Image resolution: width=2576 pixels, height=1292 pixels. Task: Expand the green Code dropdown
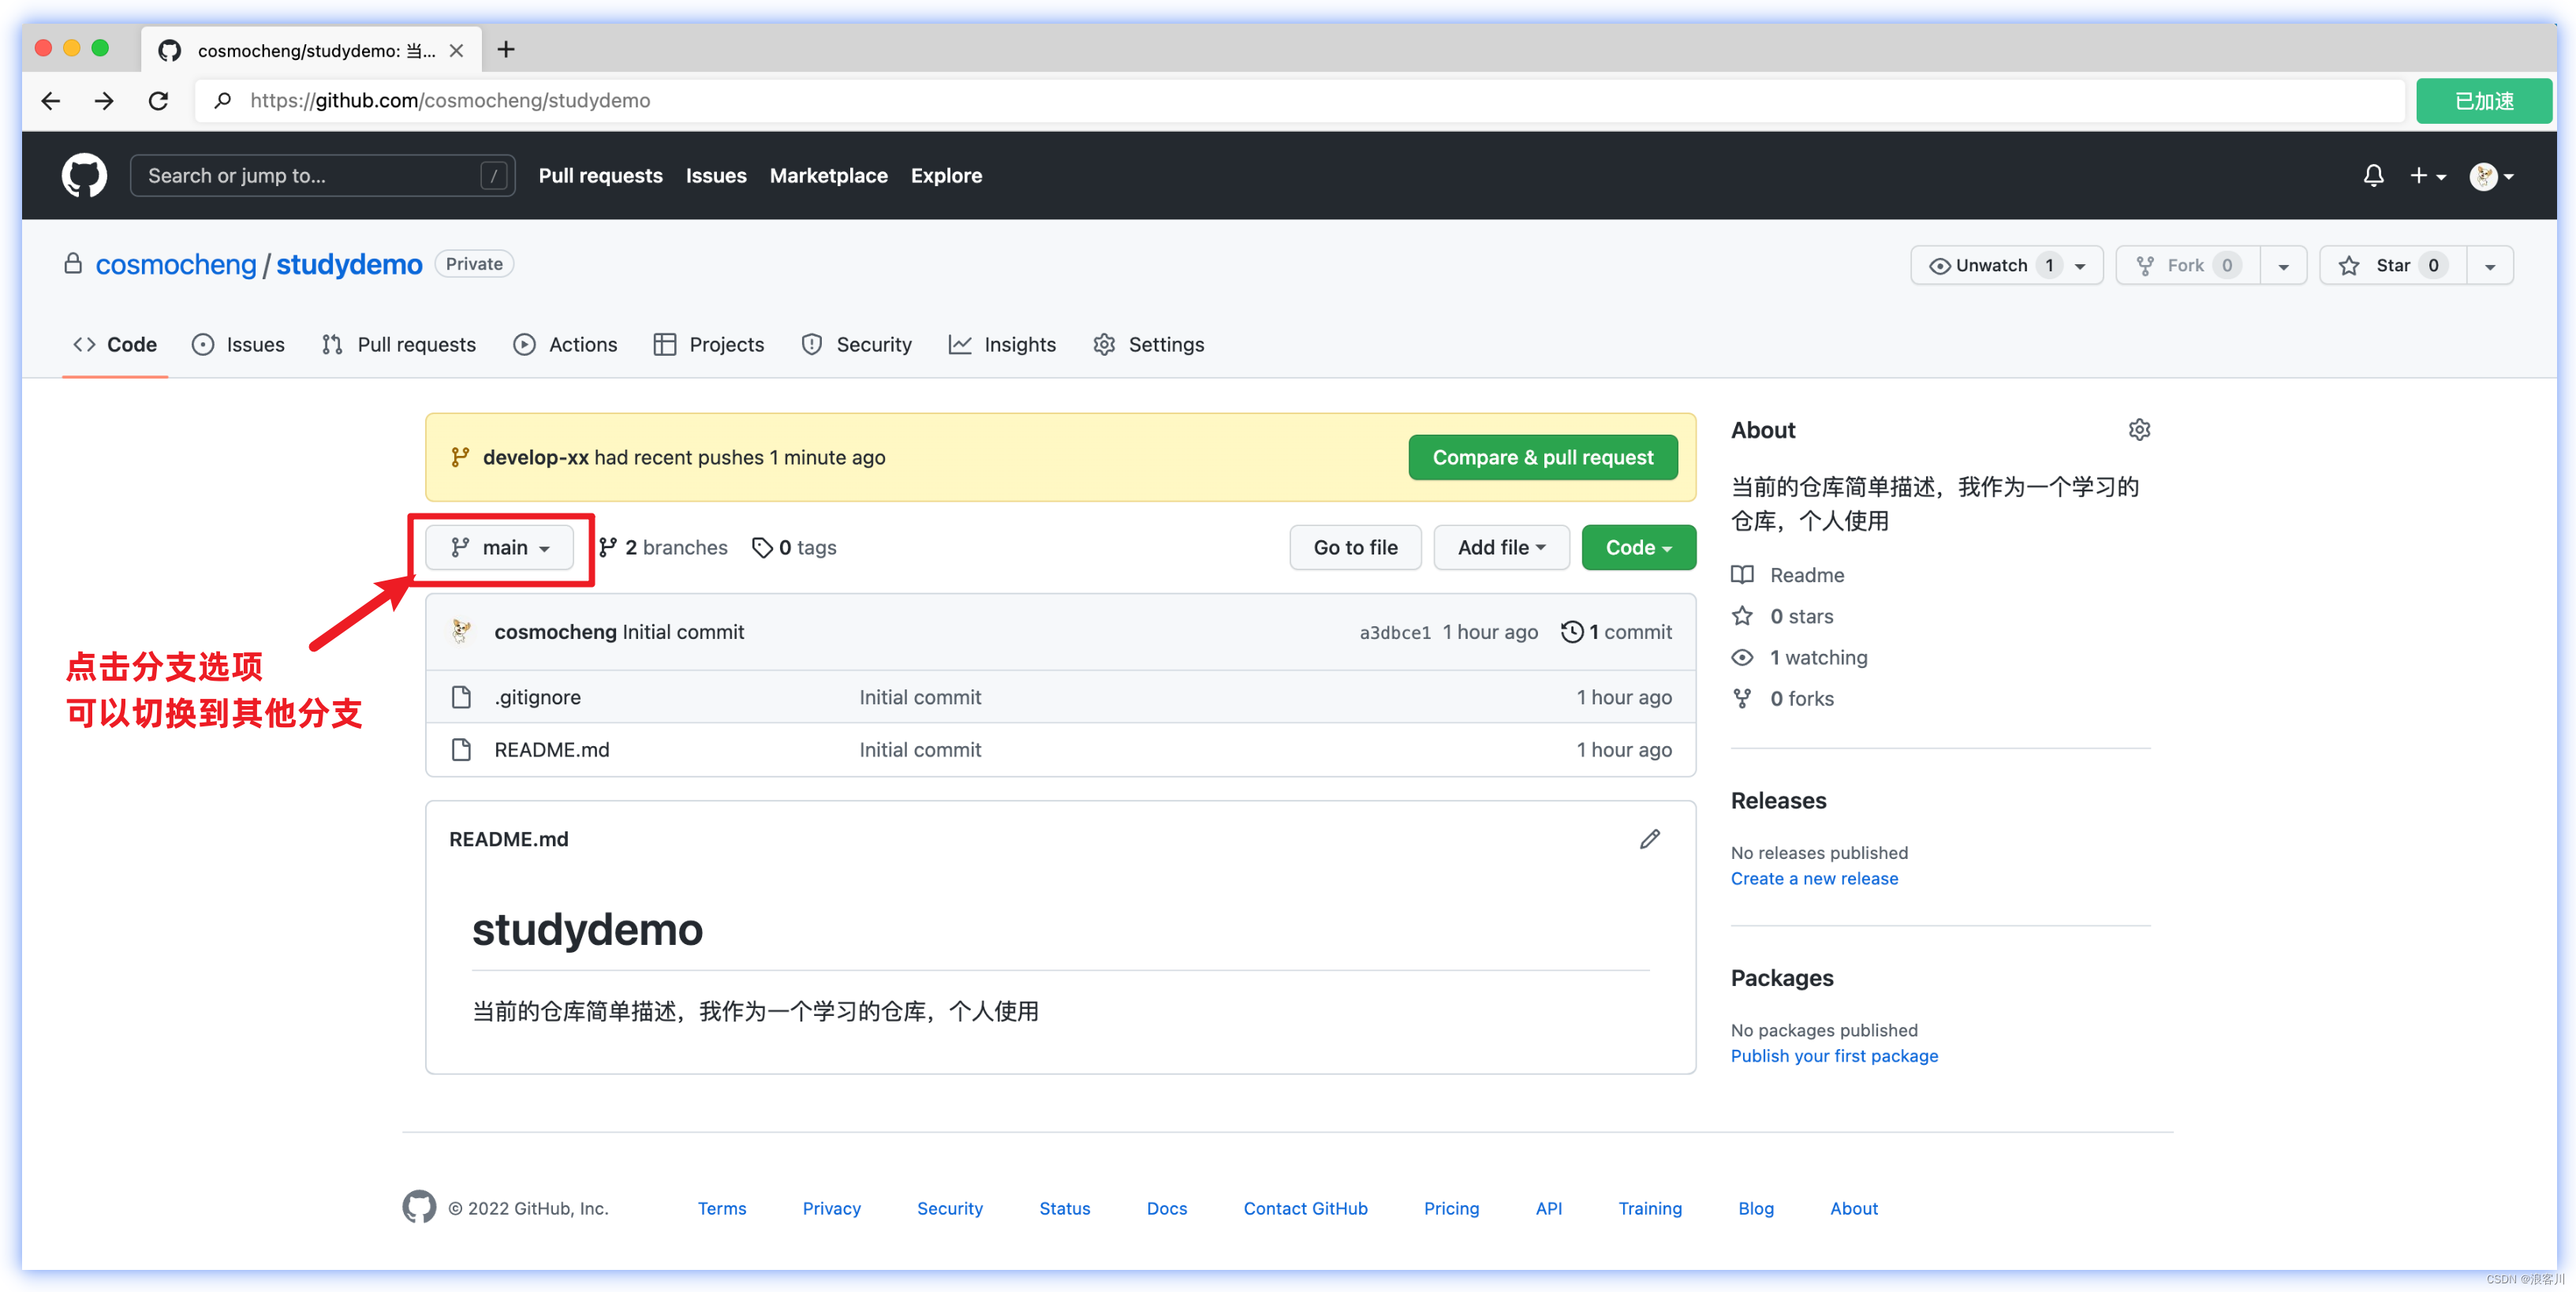click(x=1638, y=547)
